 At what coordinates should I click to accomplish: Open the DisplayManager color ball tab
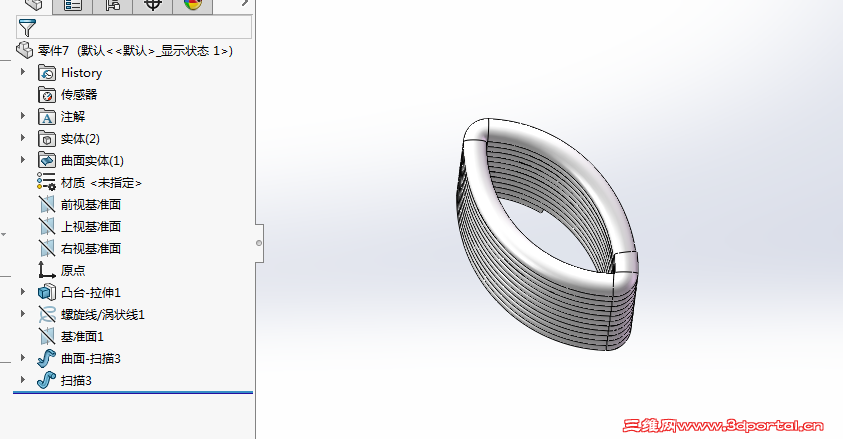(x=192, y=5)
